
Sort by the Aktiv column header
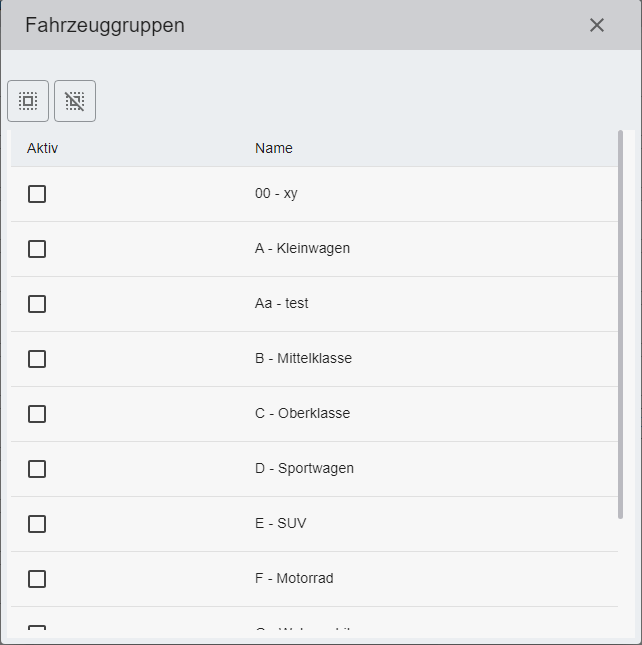[43, 148]
